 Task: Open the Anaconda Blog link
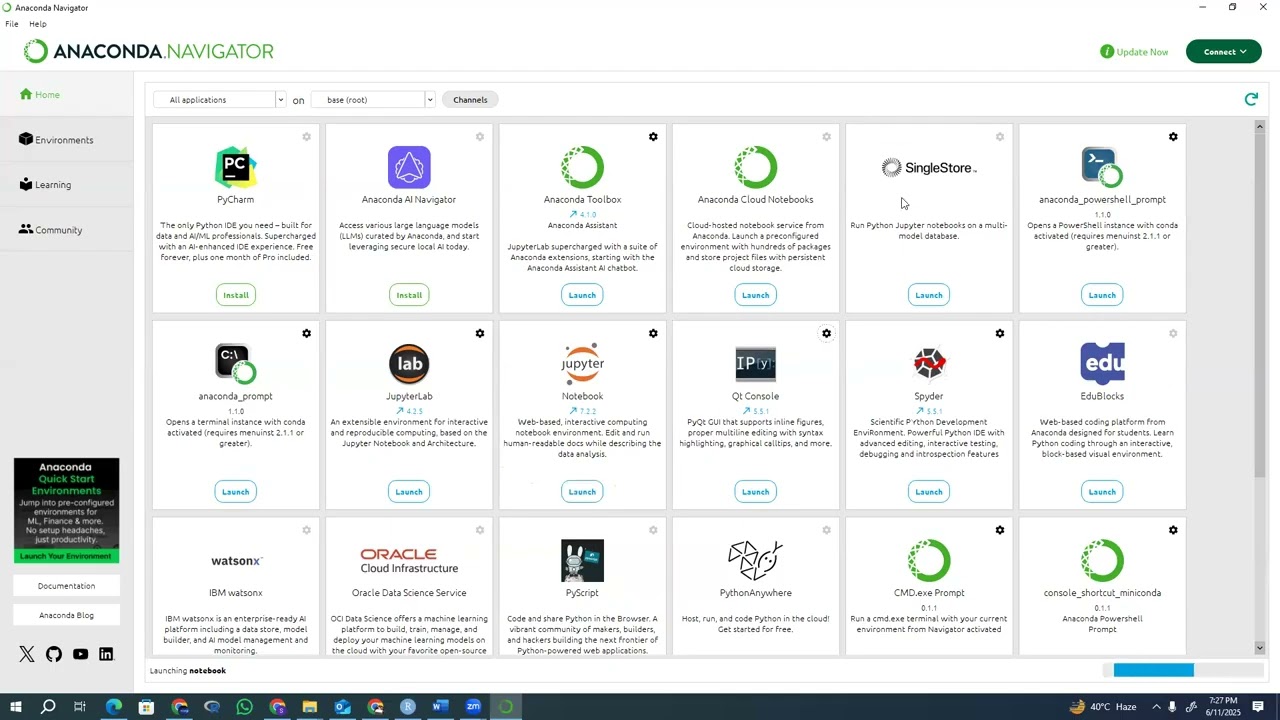(66, 615)
